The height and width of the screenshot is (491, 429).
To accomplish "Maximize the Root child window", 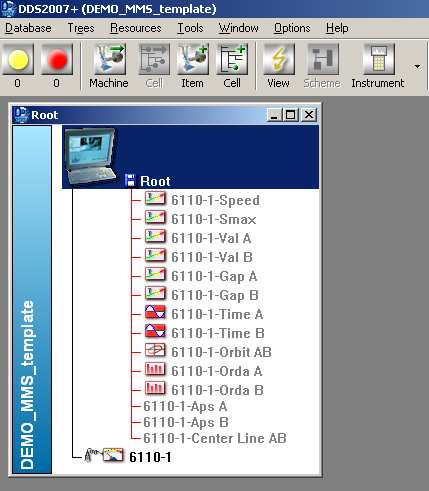I will [x=290, y=115].
